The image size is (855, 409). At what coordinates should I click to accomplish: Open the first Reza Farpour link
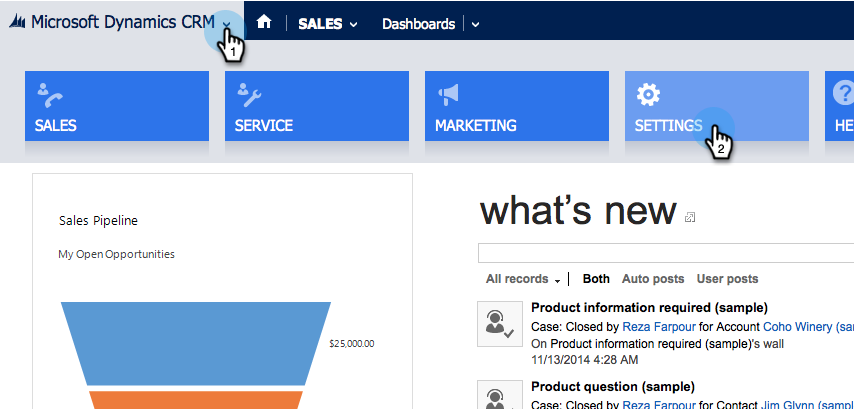(x=656, y=326)
